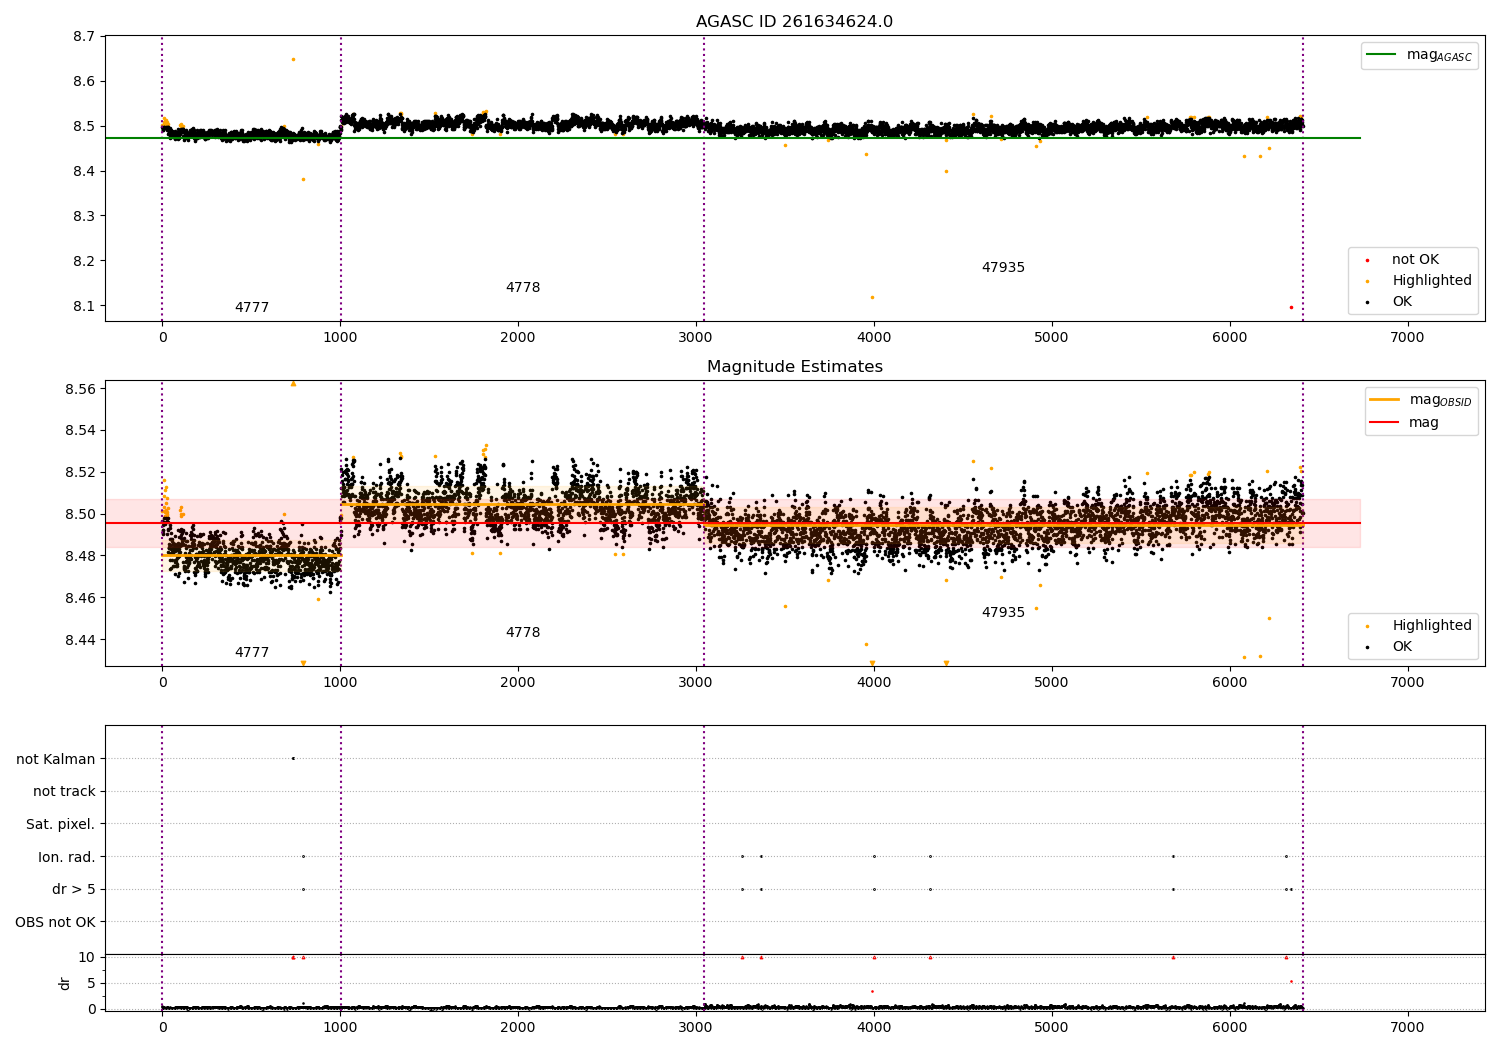Click the "8.44" y-axis tick label
This screenshot has height=1050, width=1500.
click(79, 641)
